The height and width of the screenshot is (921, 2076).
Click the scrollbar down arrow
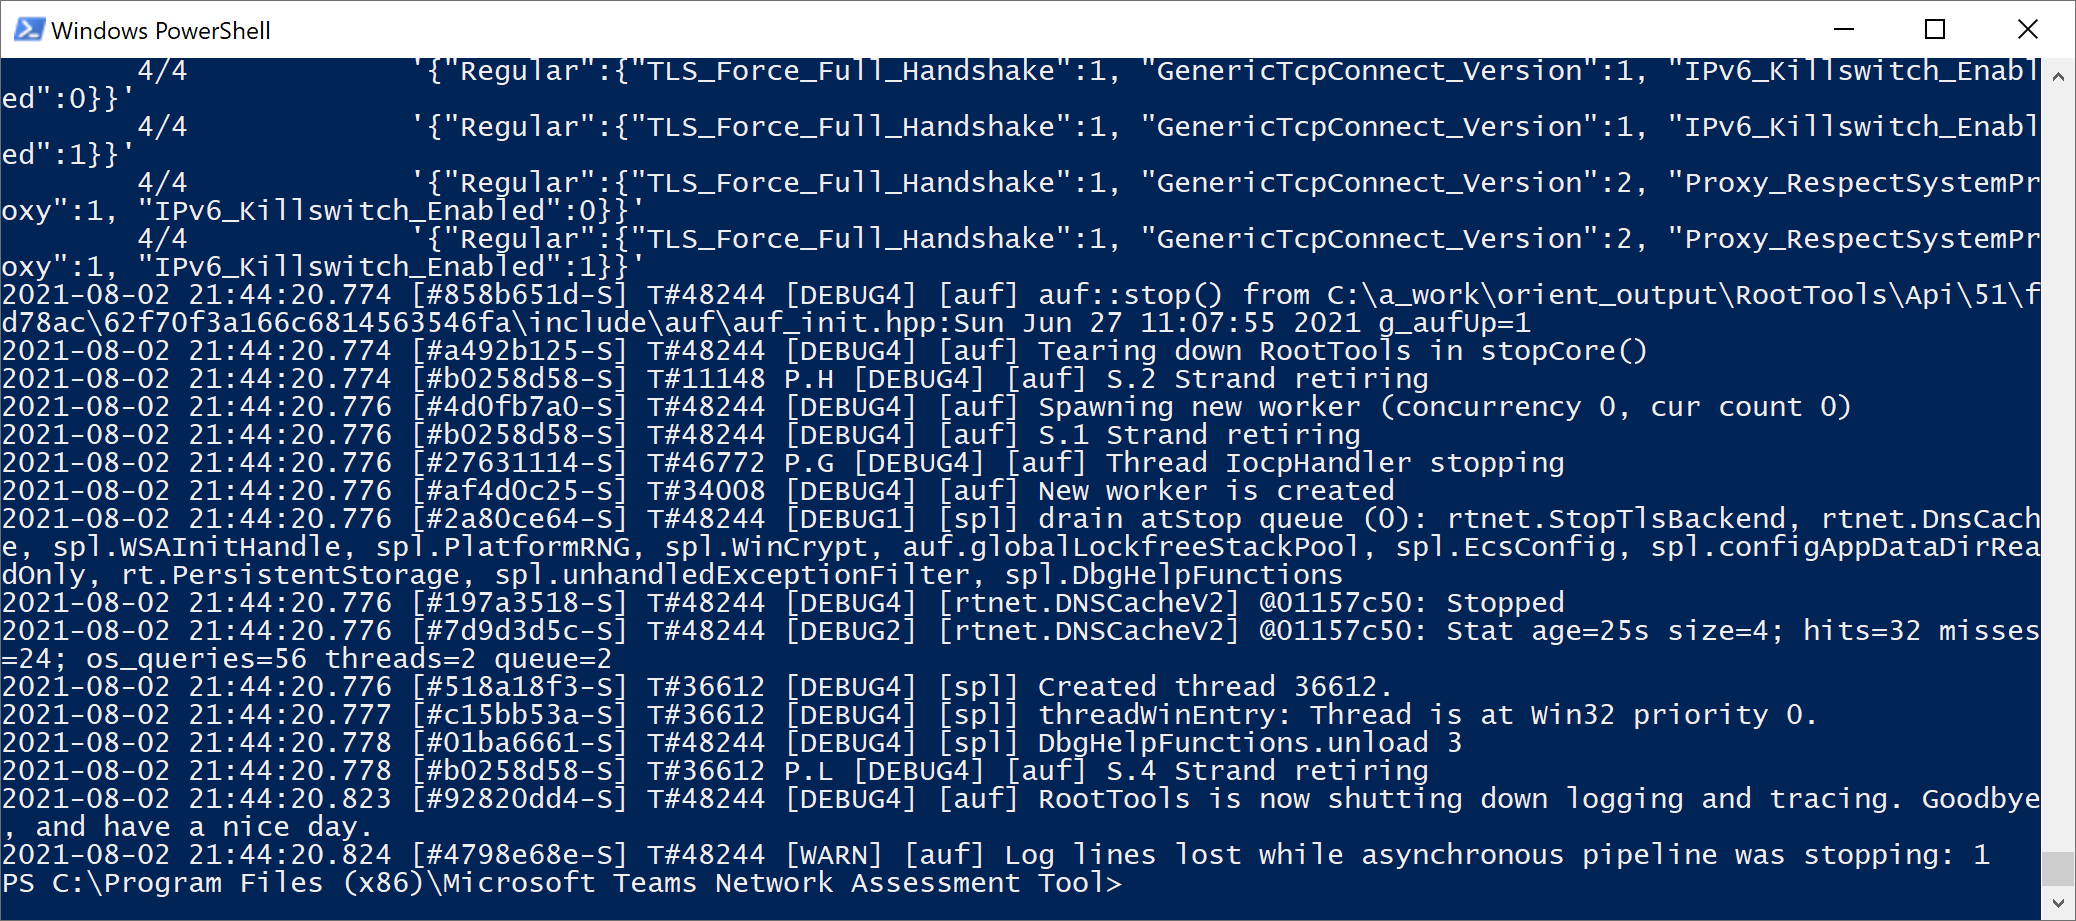[2058, 902]
